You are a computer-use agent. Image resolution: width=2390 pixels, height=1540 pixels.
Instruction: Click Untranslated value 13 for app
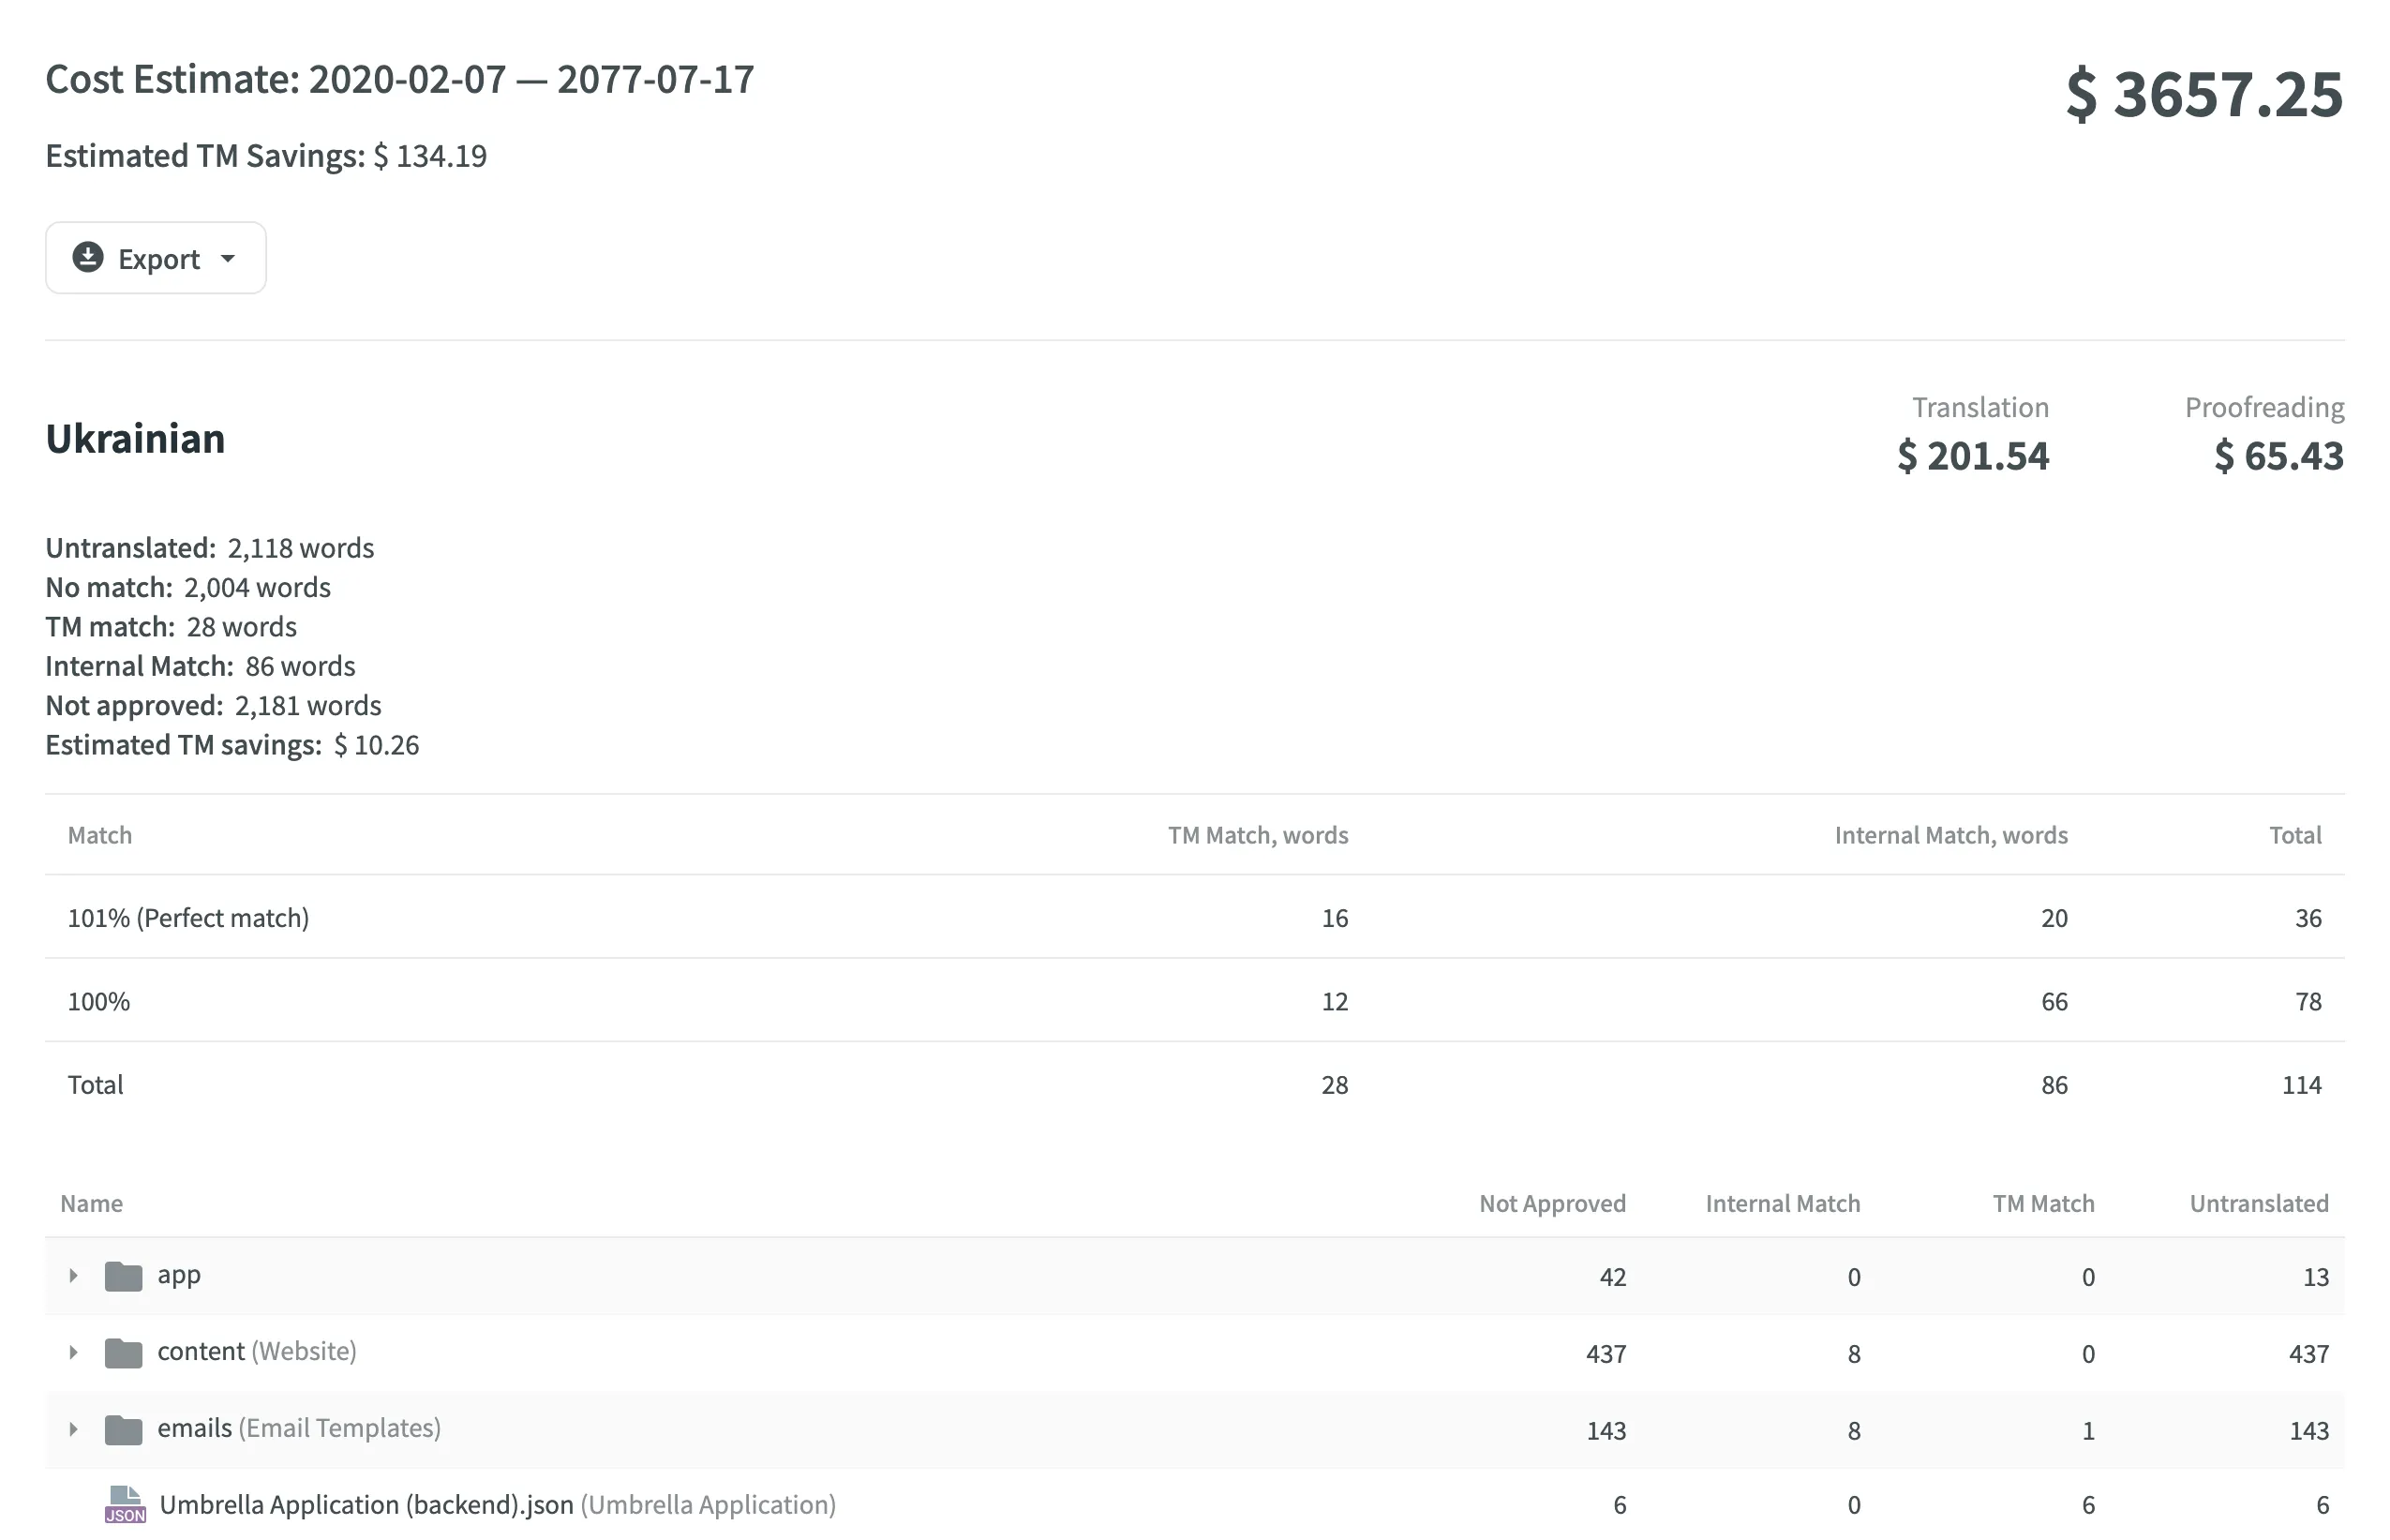2316,1277
